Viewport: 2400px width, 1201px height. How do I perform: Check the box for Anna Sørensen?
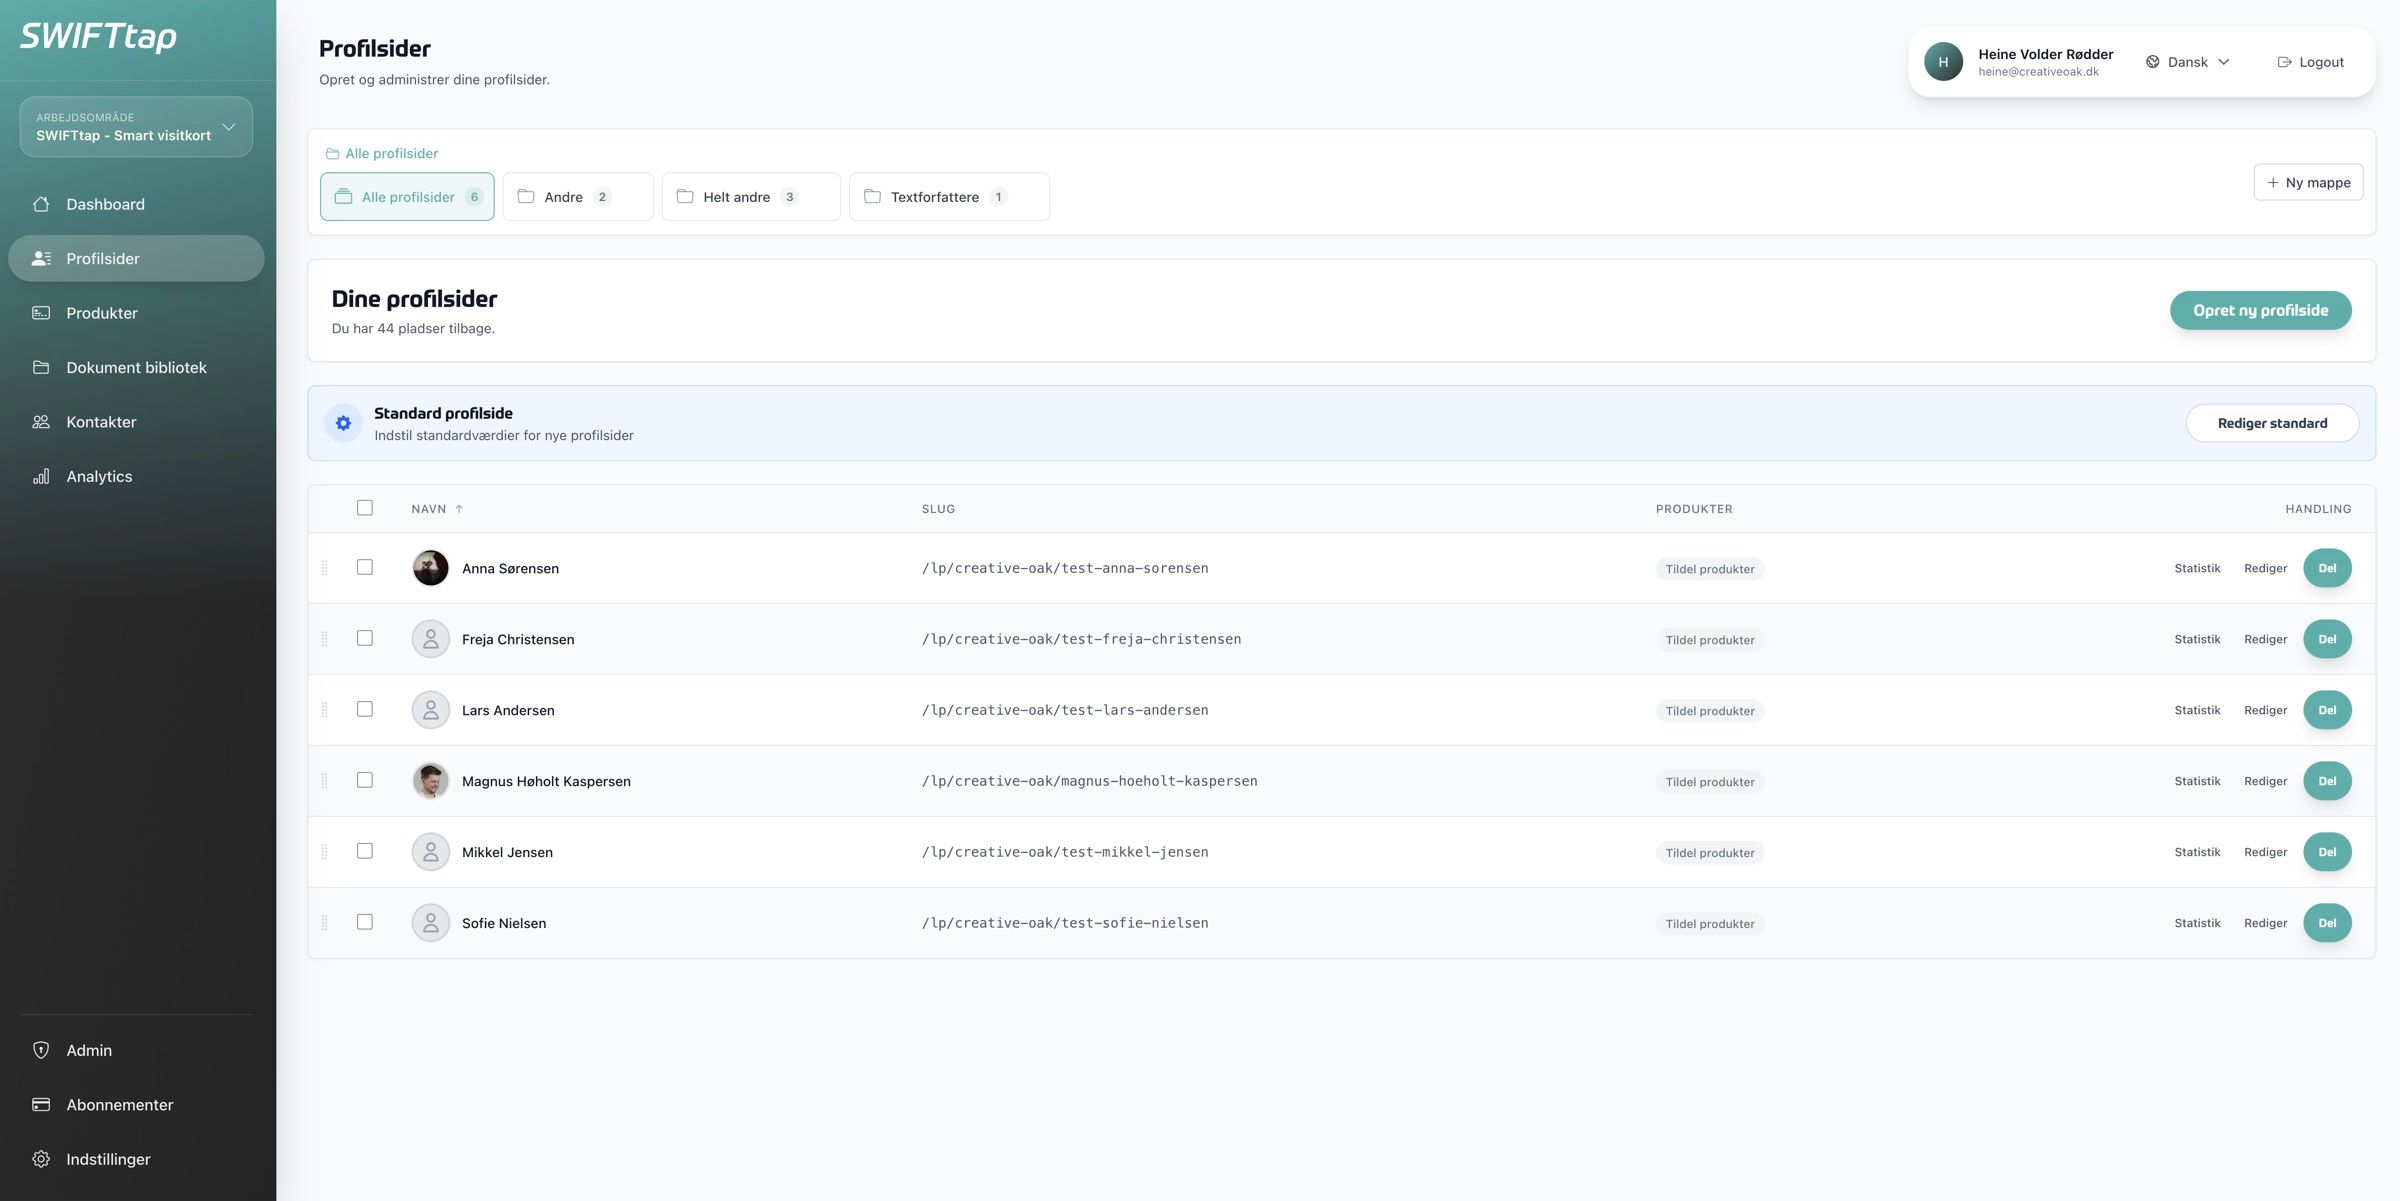(365, 567)
